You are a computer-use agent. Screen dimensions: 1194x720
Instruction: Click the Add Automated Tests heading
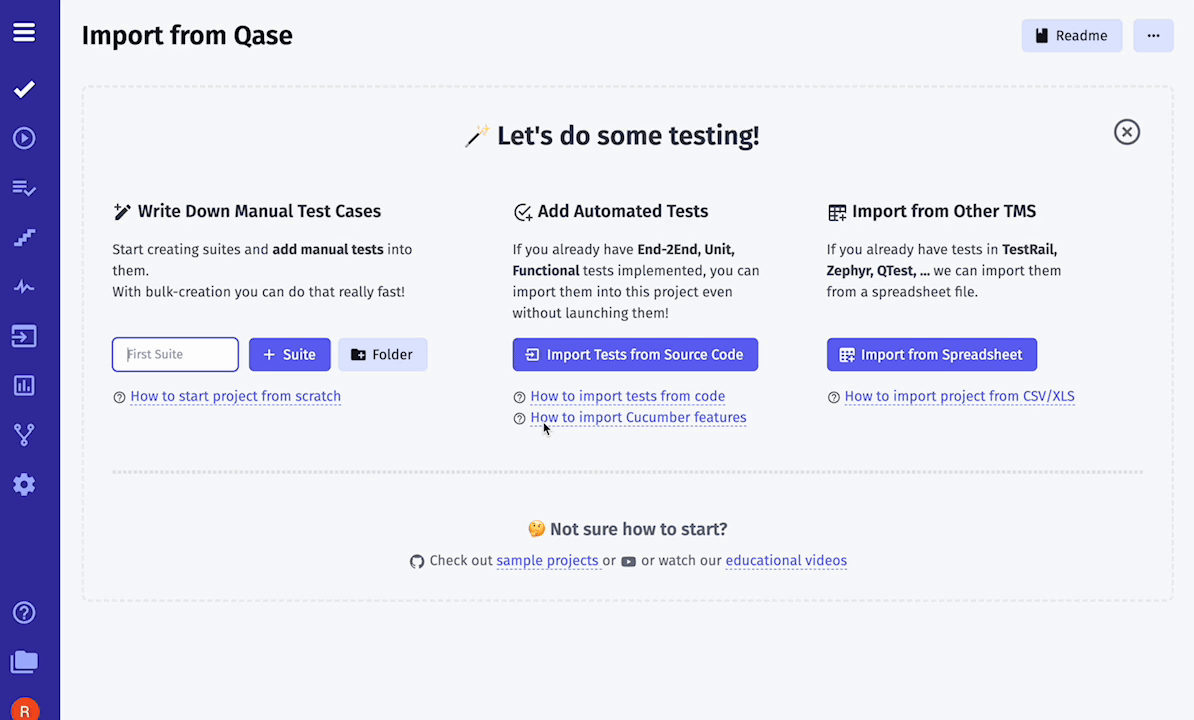point(623,212)
